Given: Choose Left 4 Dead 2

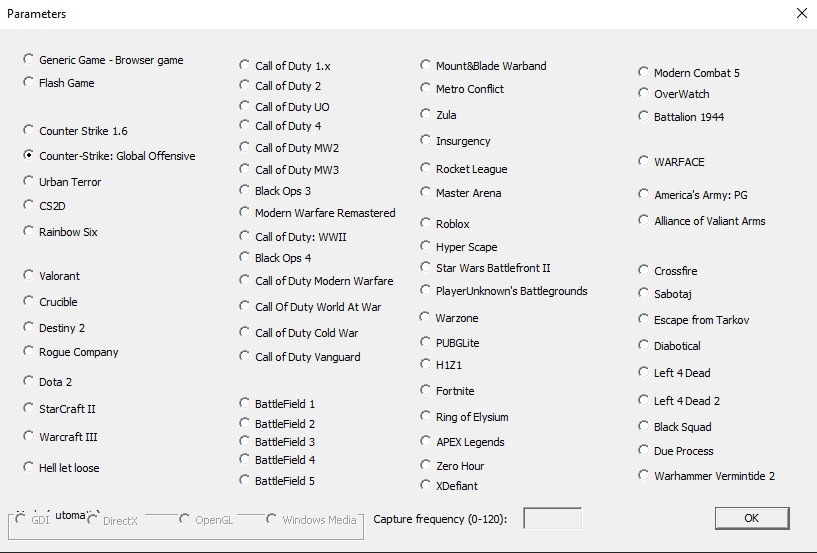Looking at the screenshot, I should [x=644, y=400].
